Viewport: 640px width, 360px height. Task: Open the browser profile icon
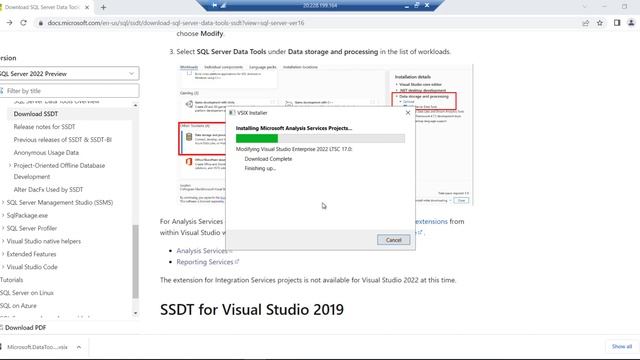631,23
